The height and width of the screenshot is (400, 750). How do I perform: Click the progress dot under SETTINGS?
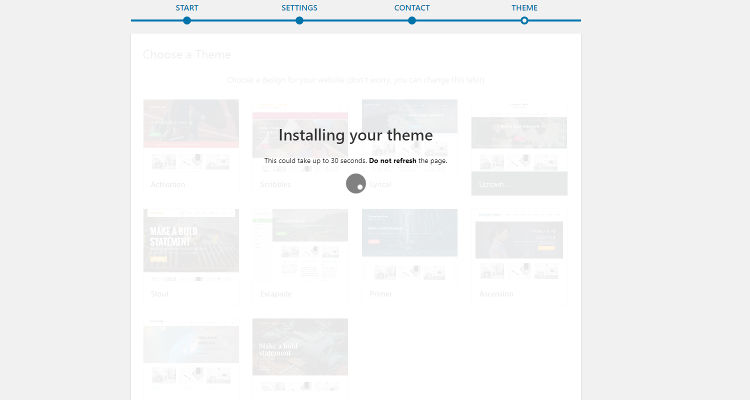[299, 20]
